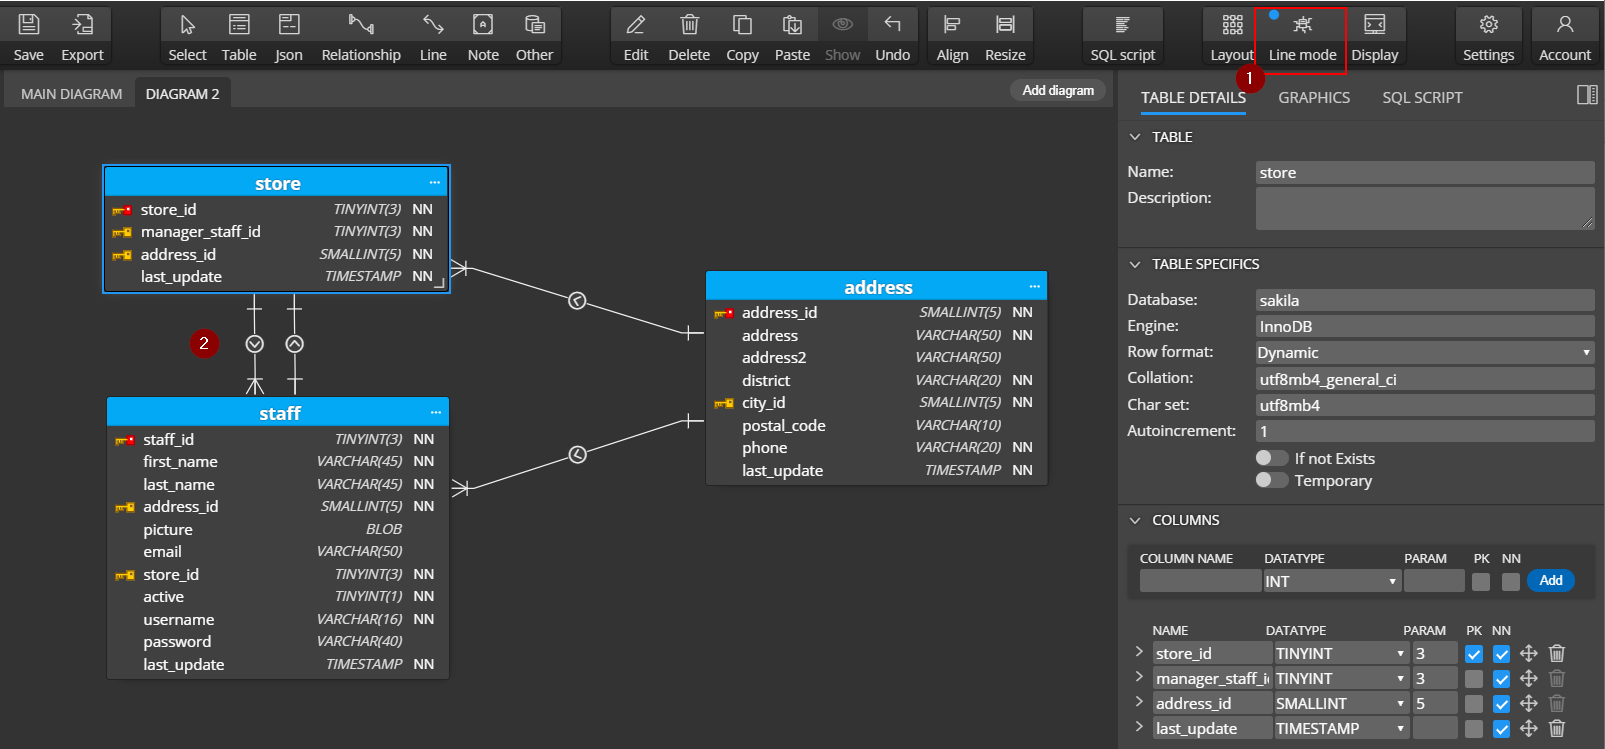Delete the selection with the toolbar trash icon
This screenshot has width=1605, height=749.
coord(689,25)
